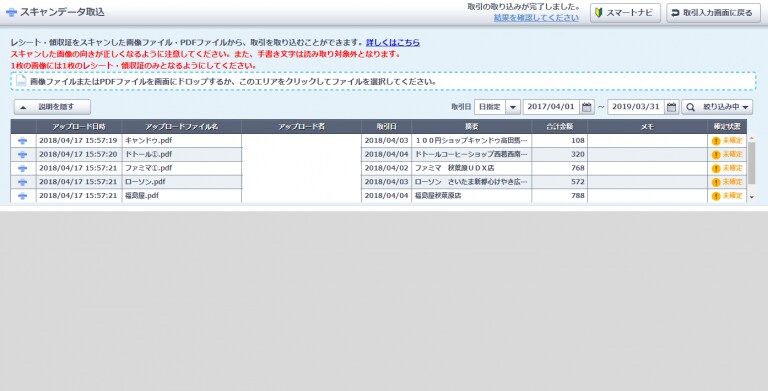
Task: Sort by アップロードファイル名 column header
Action: (x=182, y=126)
